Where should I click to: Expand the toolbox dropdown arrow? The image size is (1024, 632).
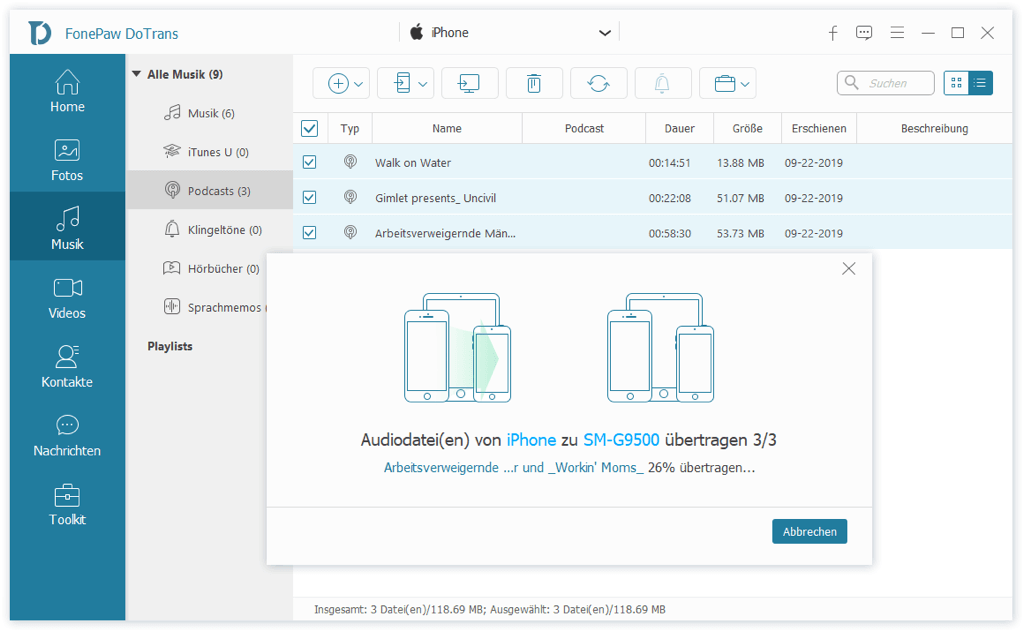744,84
